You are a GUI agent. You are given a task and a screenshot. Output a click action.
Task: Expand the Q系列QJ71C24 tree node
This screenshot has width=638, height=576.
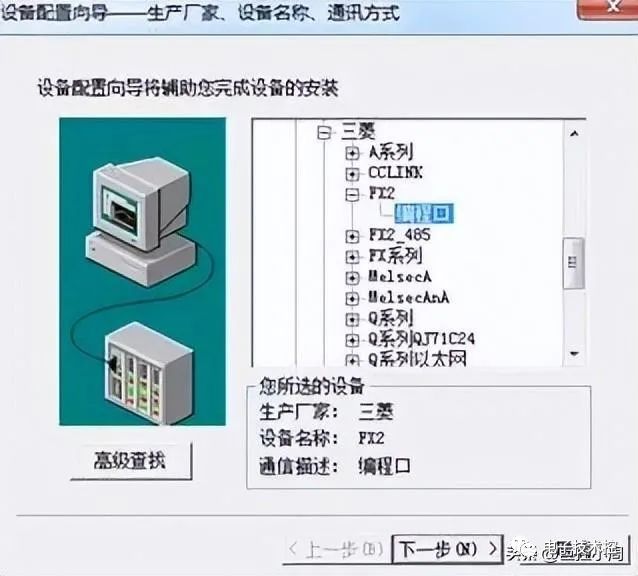click(x=352, y=339)
